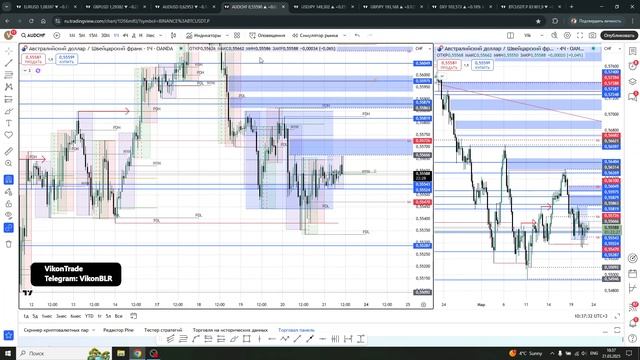This screenshot has height=360, width=640.
Task: Open CHF currency dropdown on left chart
Action: 422,49
